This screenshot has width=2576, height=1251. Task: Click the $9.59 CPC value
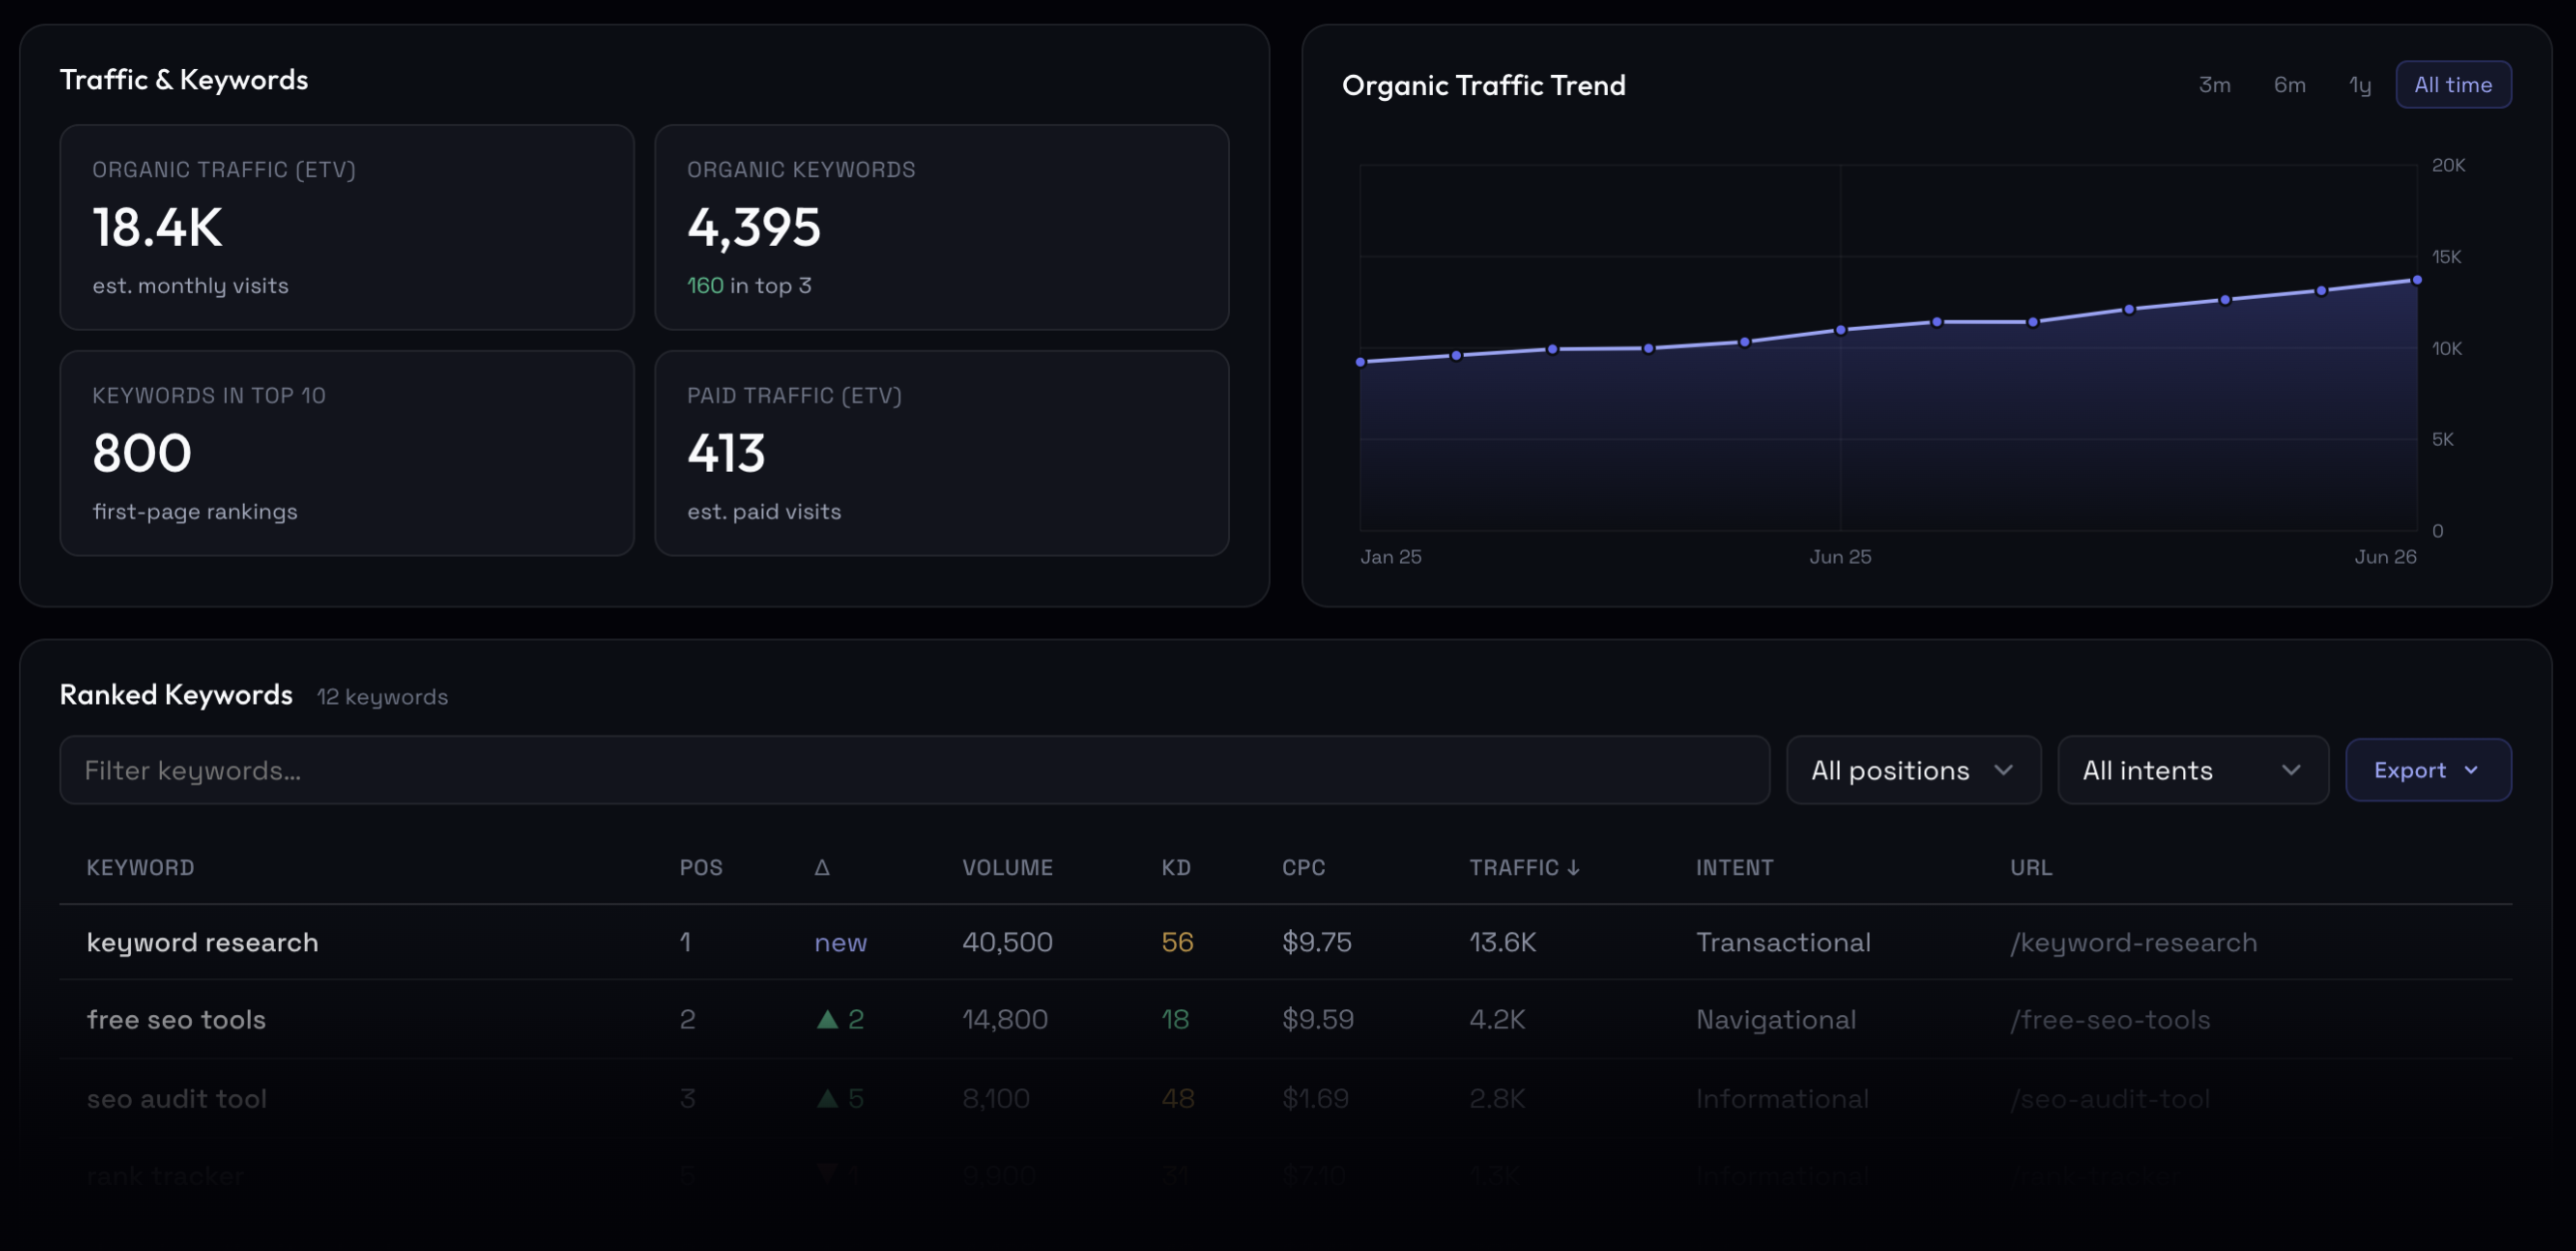point(1318,1019)
